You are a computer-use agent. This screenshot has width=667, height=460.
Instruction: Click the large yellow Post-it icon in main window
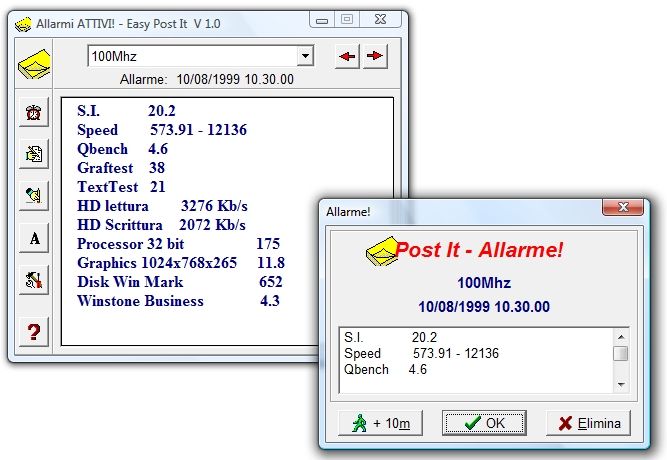[x=34, y=64]
